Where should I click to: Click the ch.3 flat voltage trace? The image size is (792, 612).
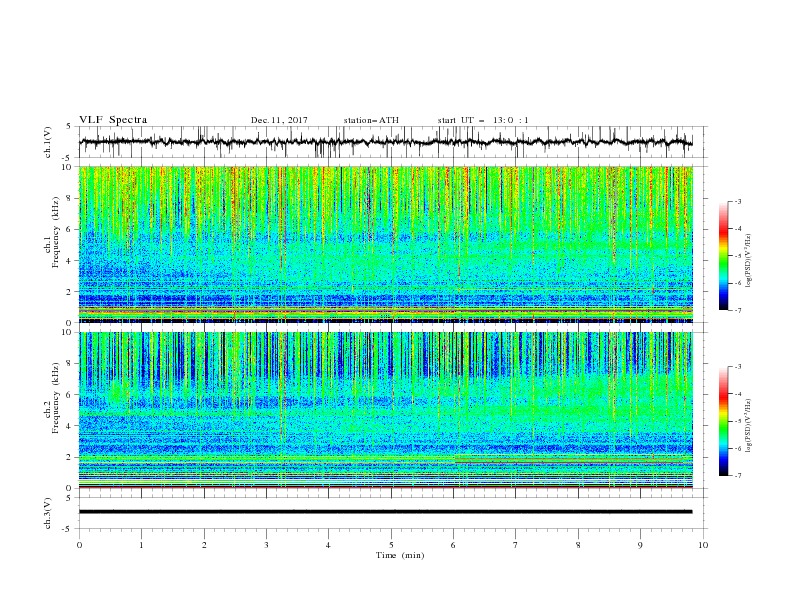point(385,512)
